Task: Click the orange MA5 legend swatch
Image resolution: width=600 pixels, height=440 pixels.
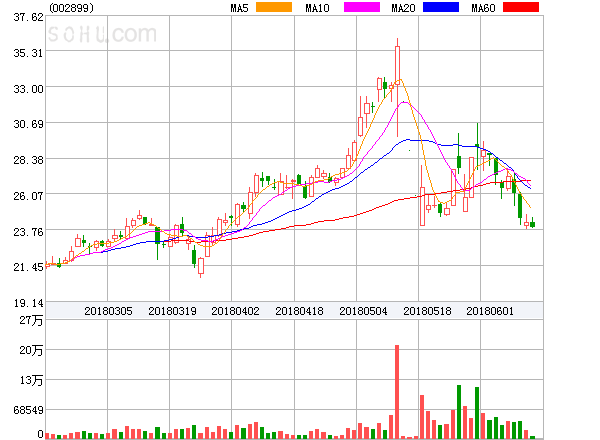Action: tap(274, 7)
